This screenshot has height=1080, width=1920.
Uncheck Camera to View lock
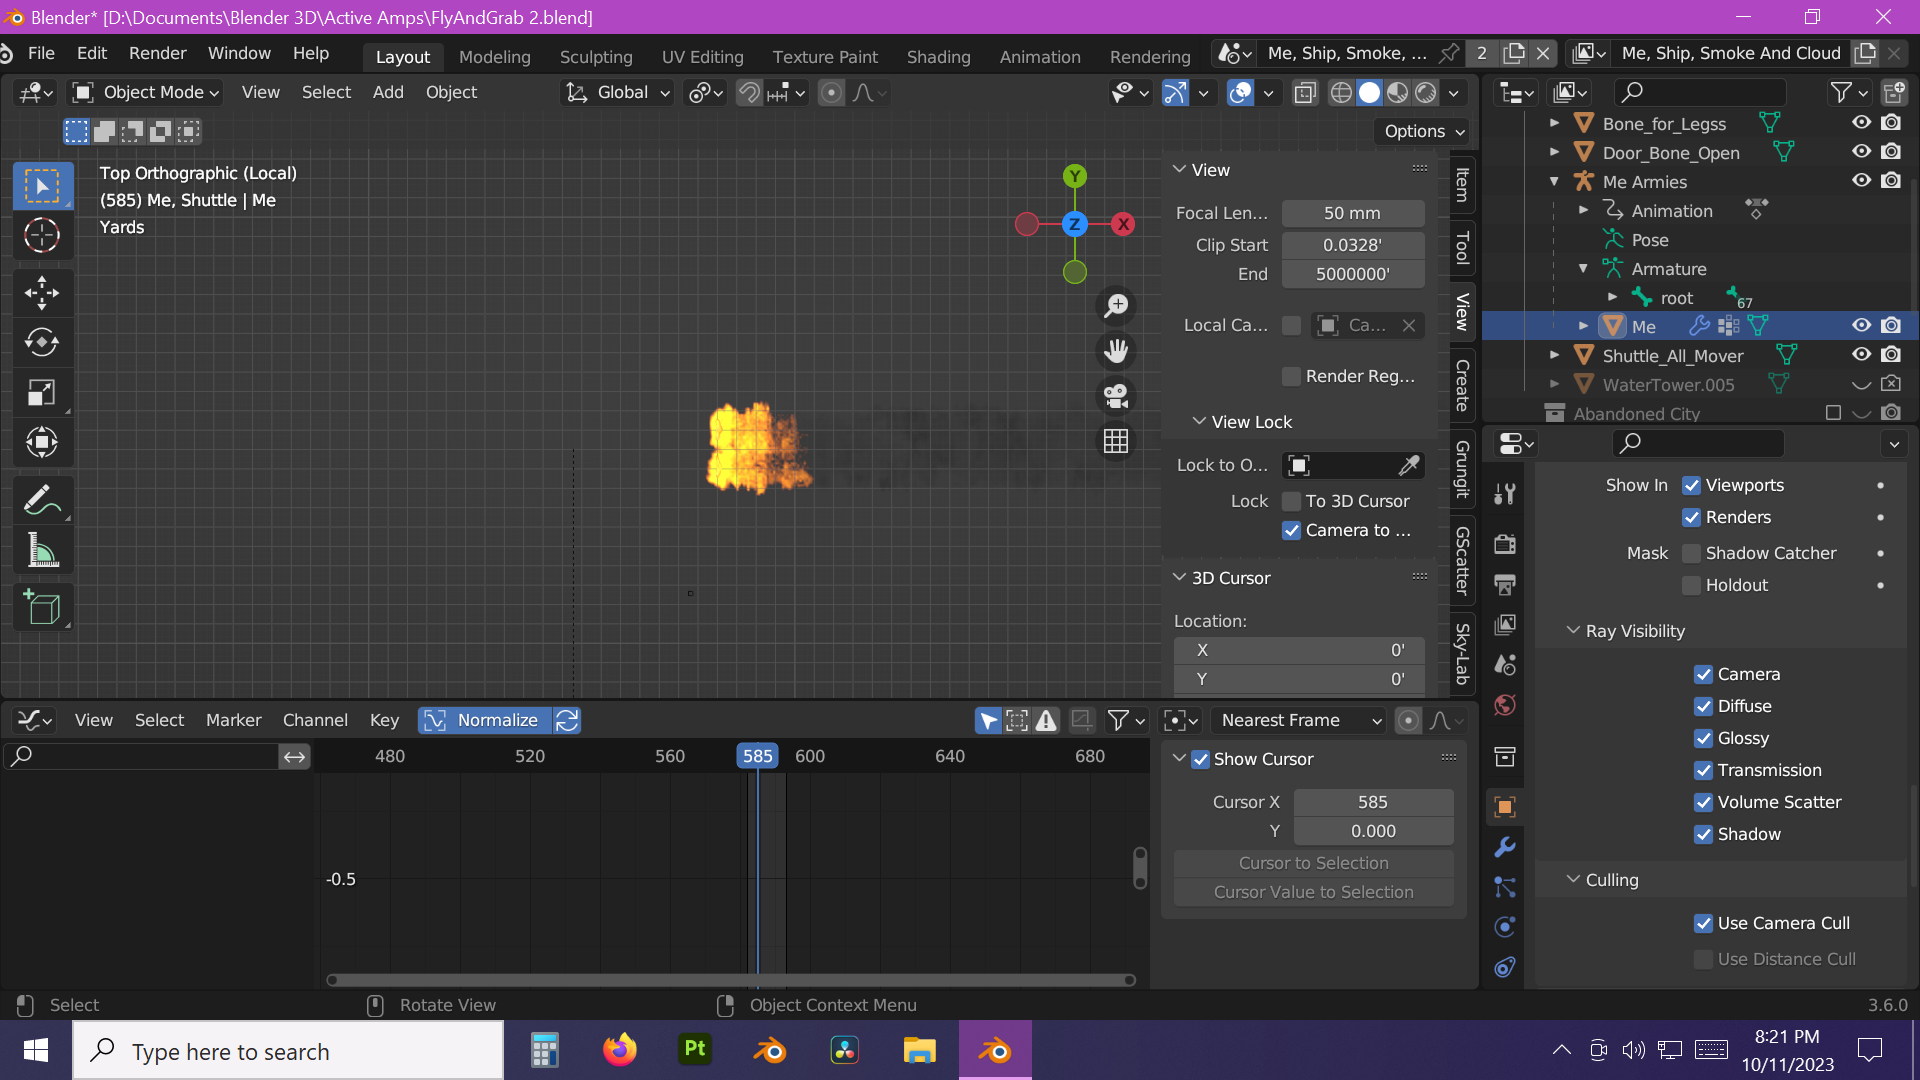pos(1292,531)
